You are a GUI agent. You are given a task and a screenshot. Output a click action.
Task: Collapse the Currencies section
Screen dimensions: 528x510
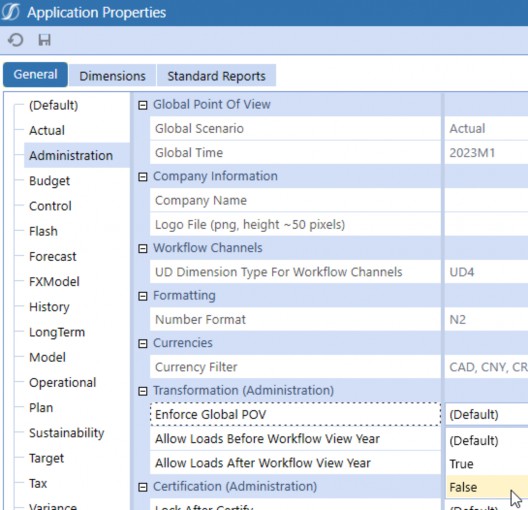(x=143, y=344)
